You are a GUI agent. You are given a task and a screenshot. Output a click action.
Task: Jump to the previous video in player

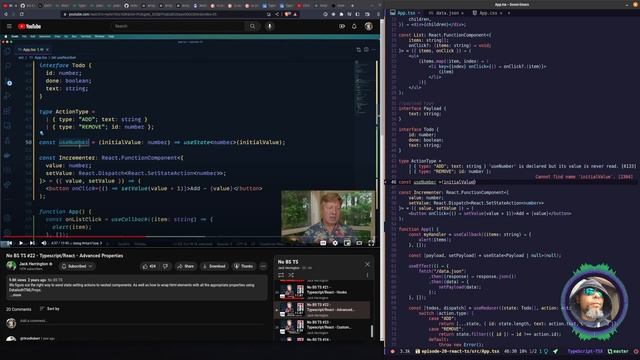[9, 243]
